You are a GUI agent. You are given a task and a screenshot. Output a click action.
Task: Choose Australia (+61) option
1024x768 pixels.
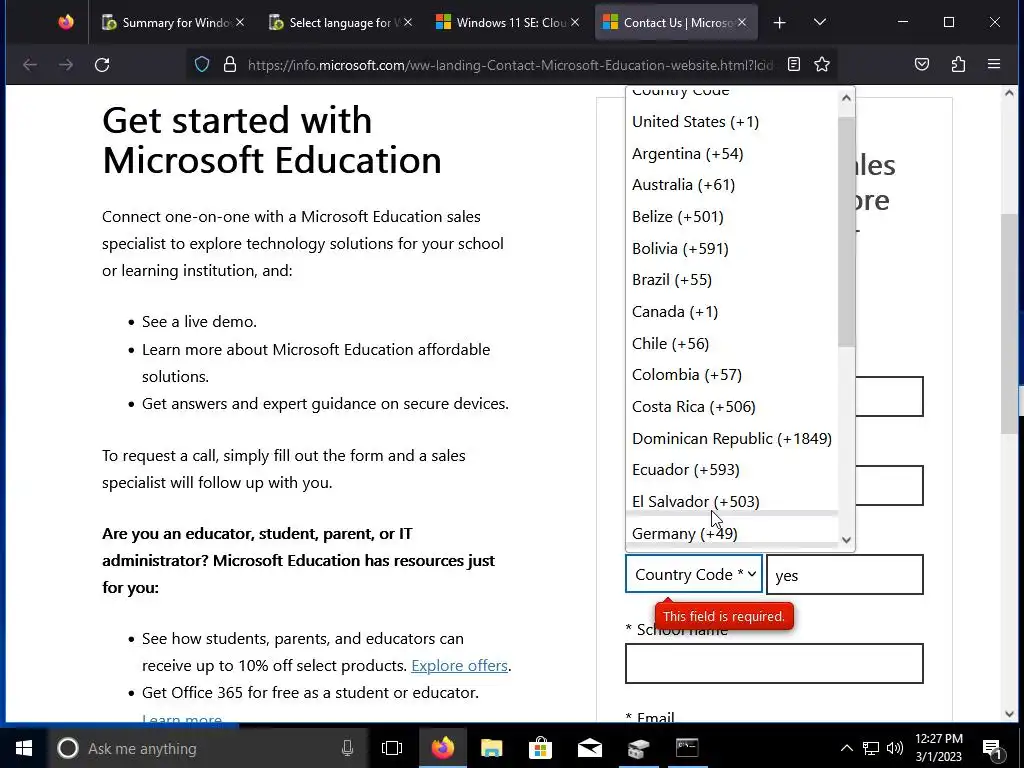coord(731,185)
